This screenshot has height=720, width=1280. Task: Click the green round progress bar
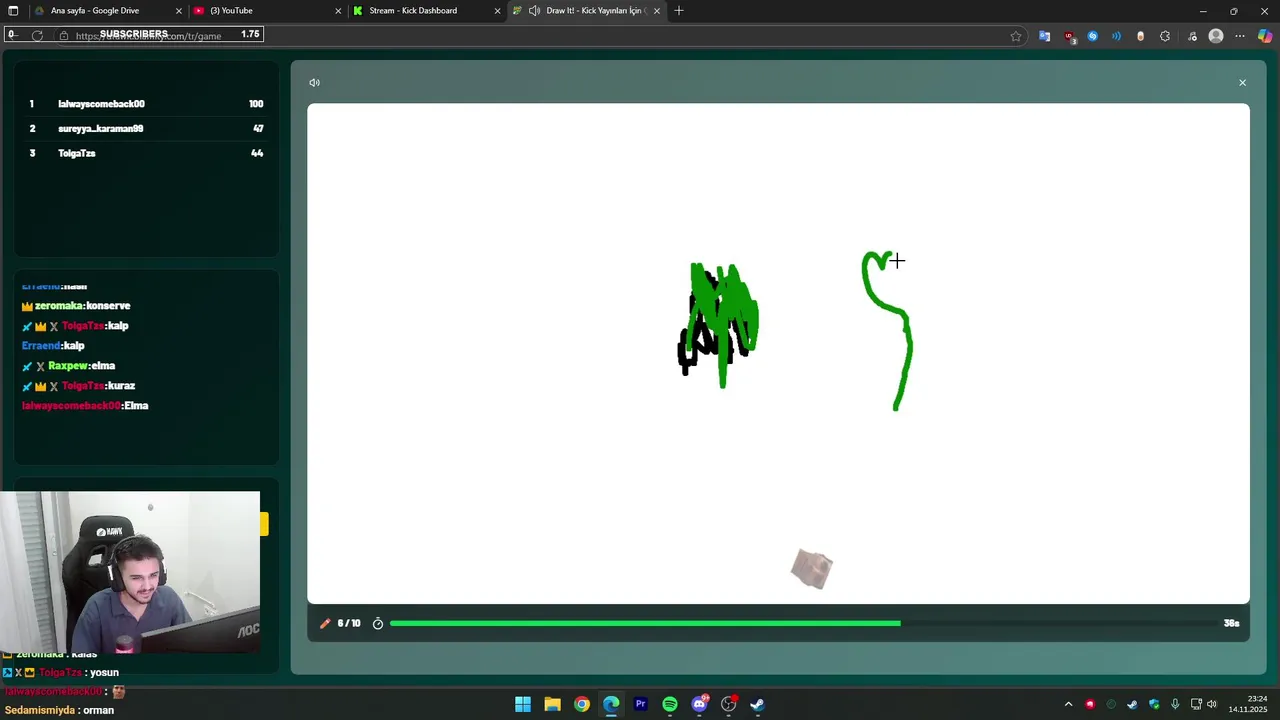click(645, 623)
